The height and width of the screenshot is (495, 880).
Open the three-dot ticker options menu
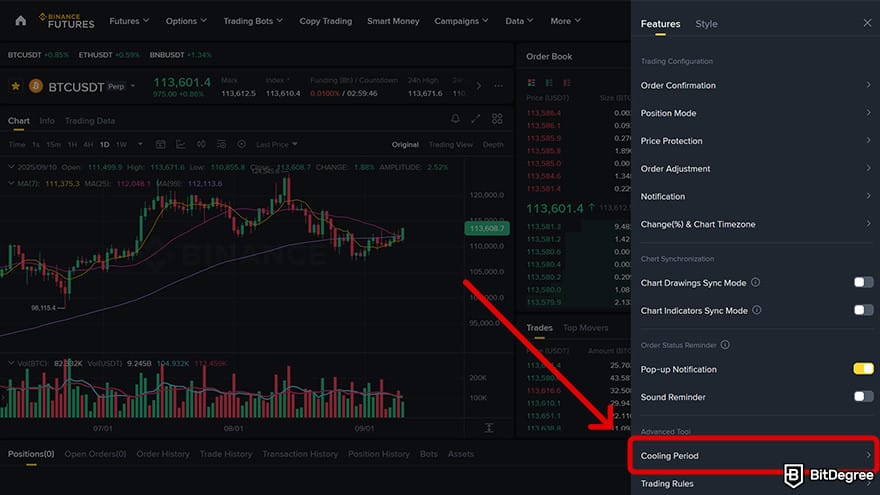point(498,86)
